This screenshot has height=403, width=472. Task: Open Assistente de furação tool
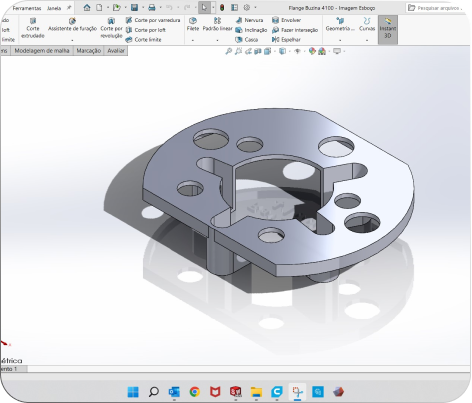pos(72,25)
